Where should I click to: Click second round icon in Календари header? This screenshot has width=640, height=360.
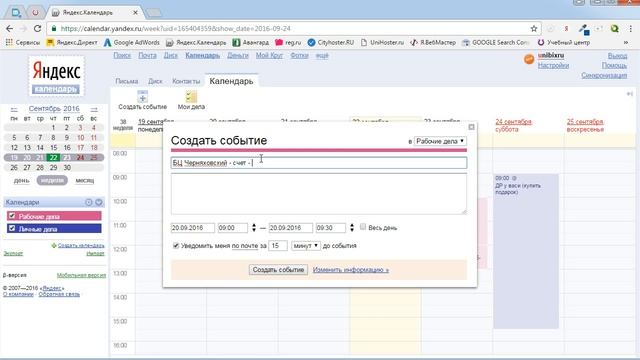[x=99, y=202]
